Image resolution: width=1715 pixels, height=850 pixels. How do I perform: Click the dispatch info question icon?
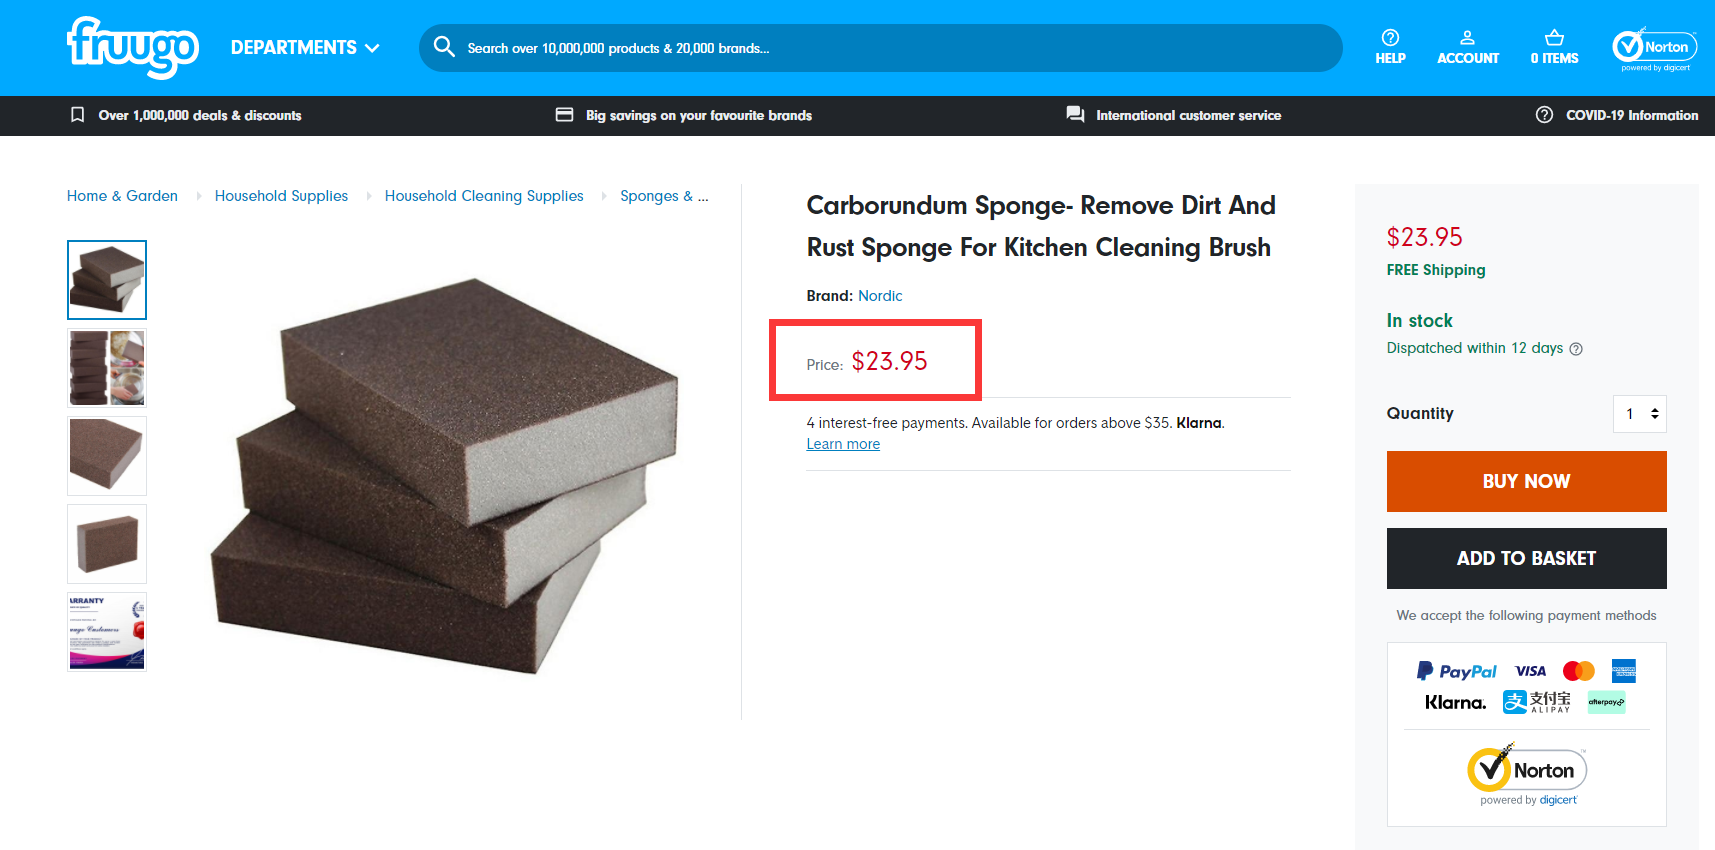coord(1576,349)
